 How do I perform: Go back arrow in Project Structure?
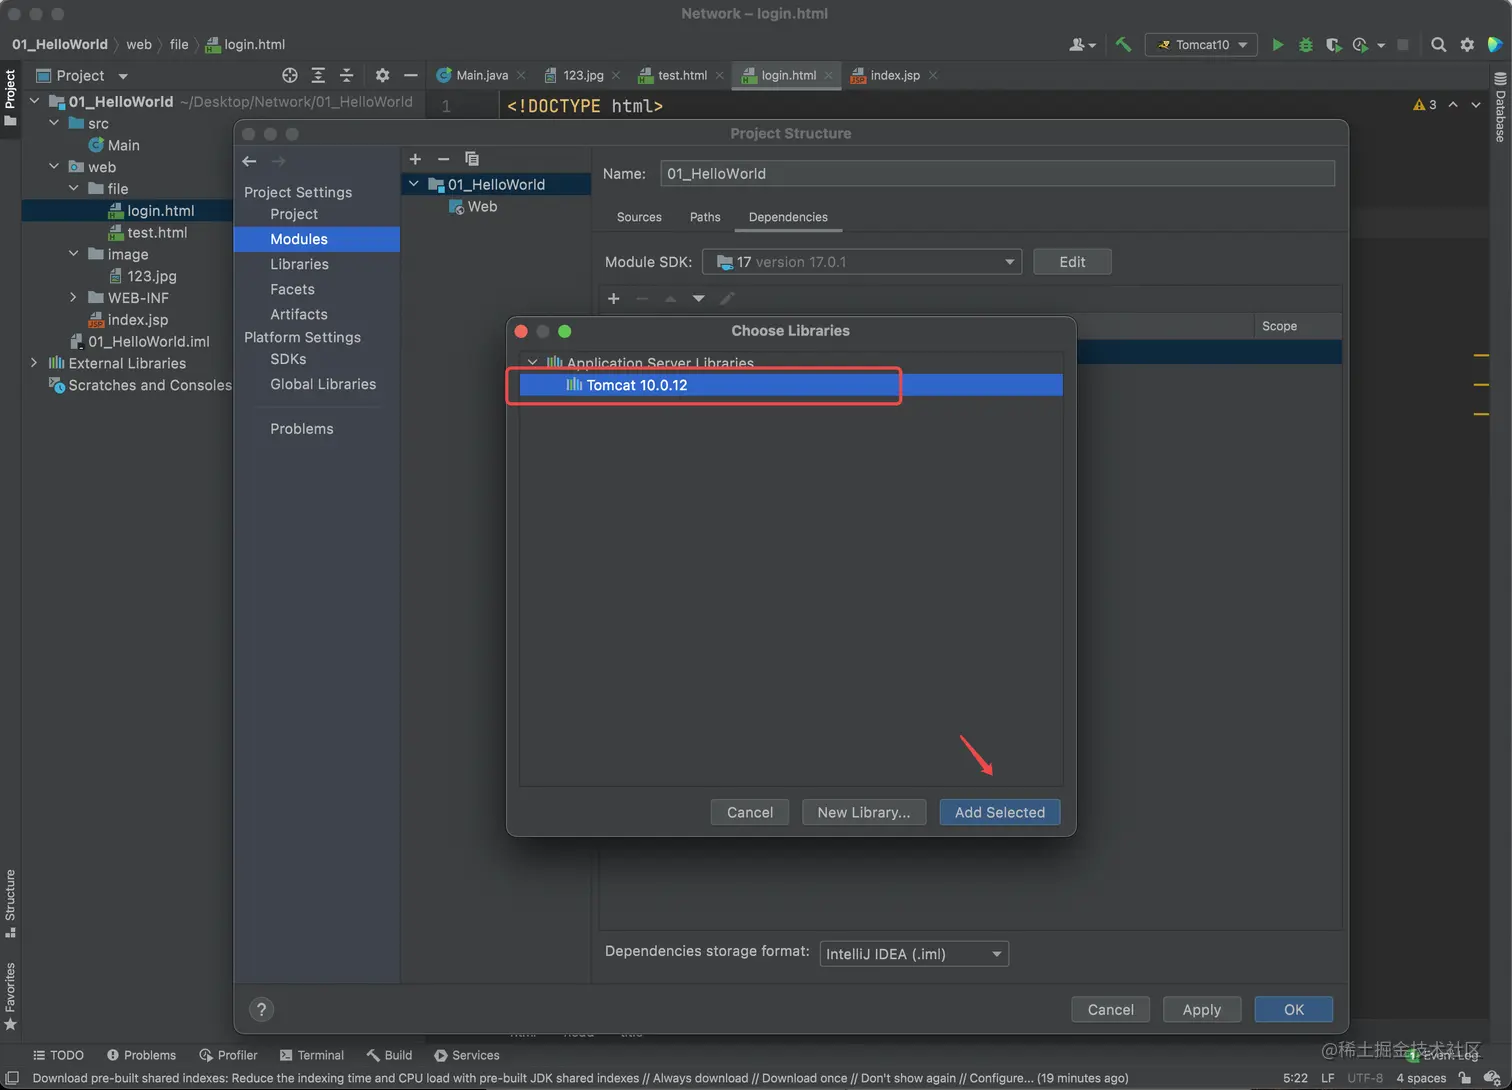249,161
